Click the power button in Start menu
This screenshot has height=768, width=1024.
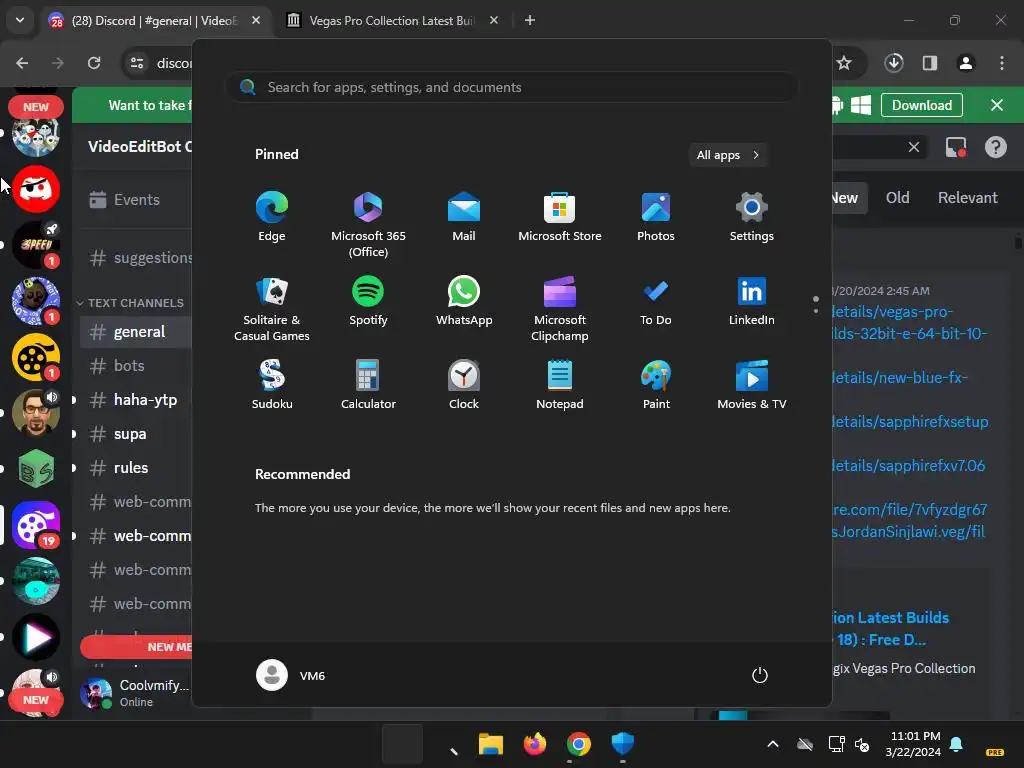coord(760,675)
